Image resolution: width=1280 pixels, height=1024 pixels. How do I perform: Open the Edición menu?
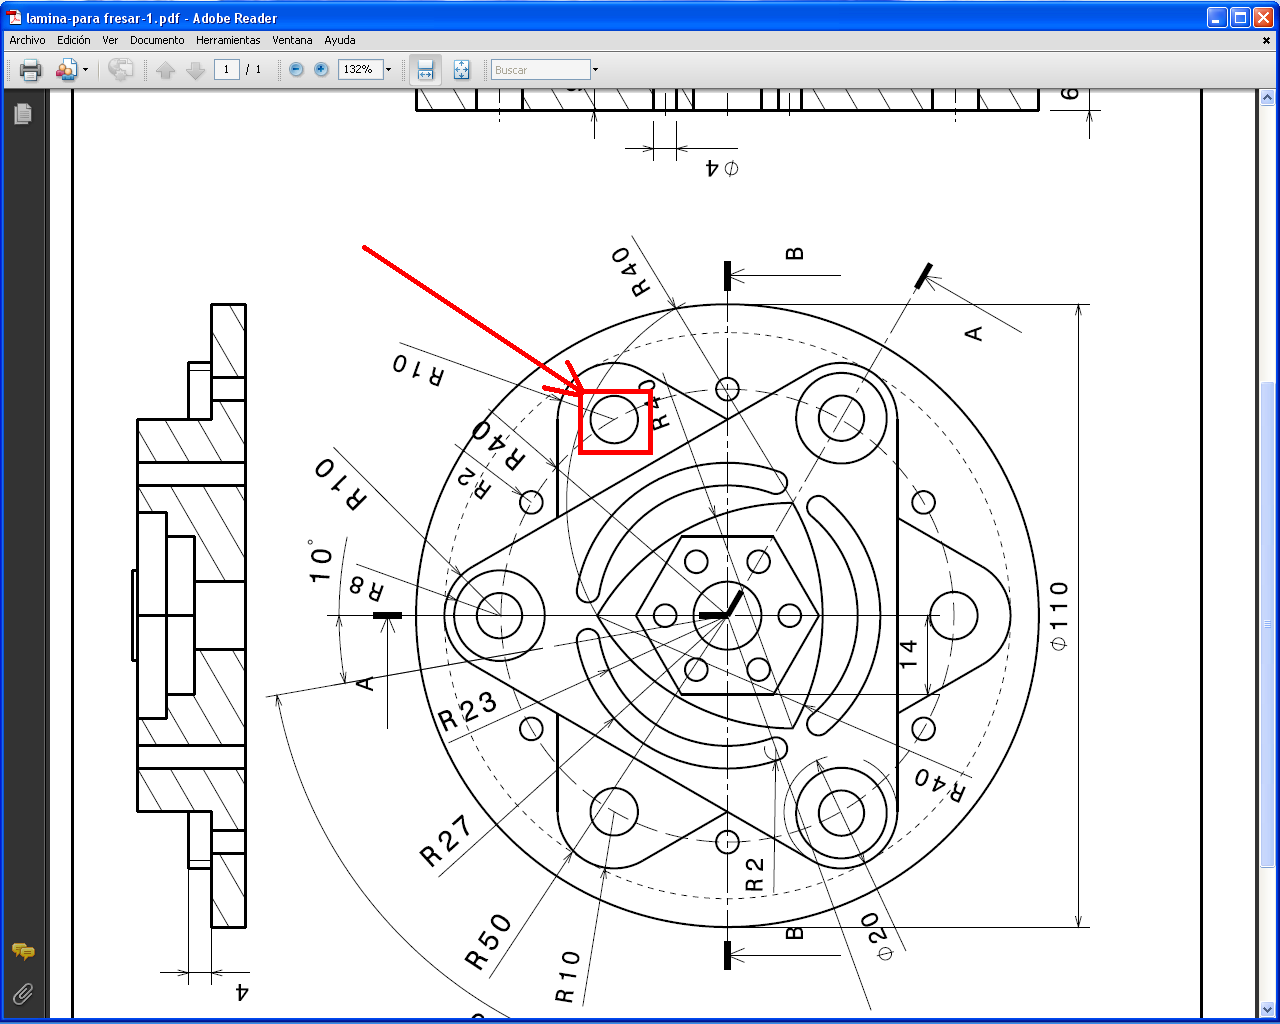click(74, 40)
